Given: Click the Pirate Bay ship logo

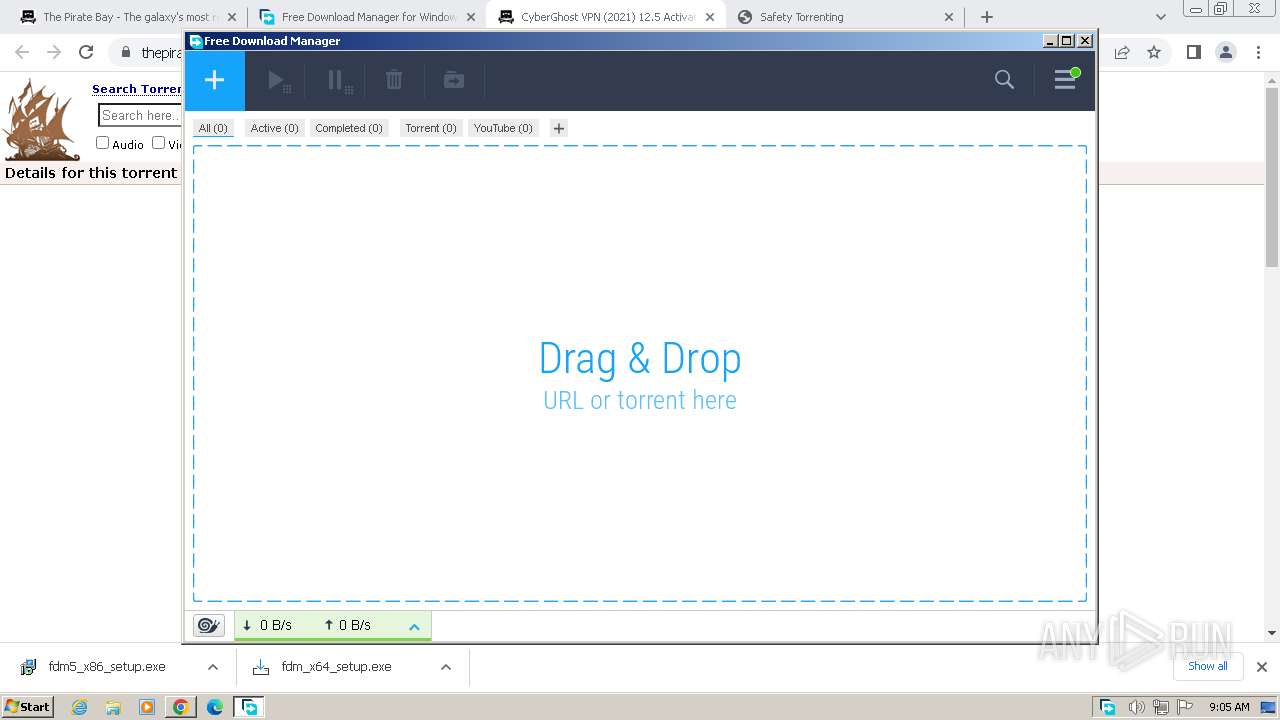Looking at the screenshot, I should tap(41, 120).
